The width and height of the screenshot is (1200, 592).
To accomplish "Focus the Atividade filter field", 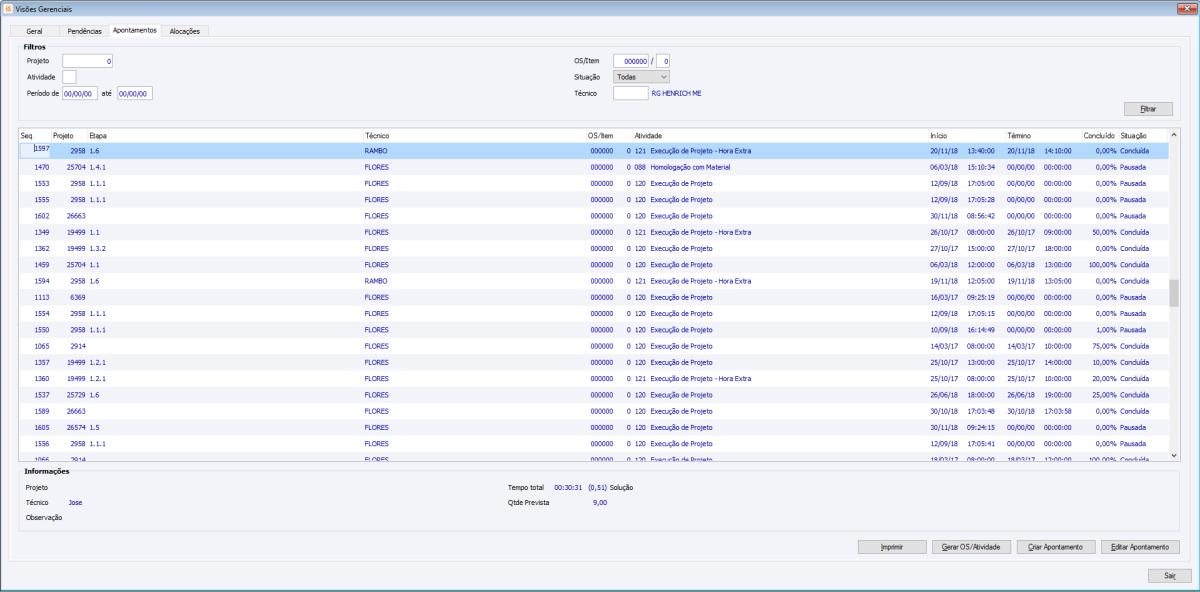I will tap(69, 77).
